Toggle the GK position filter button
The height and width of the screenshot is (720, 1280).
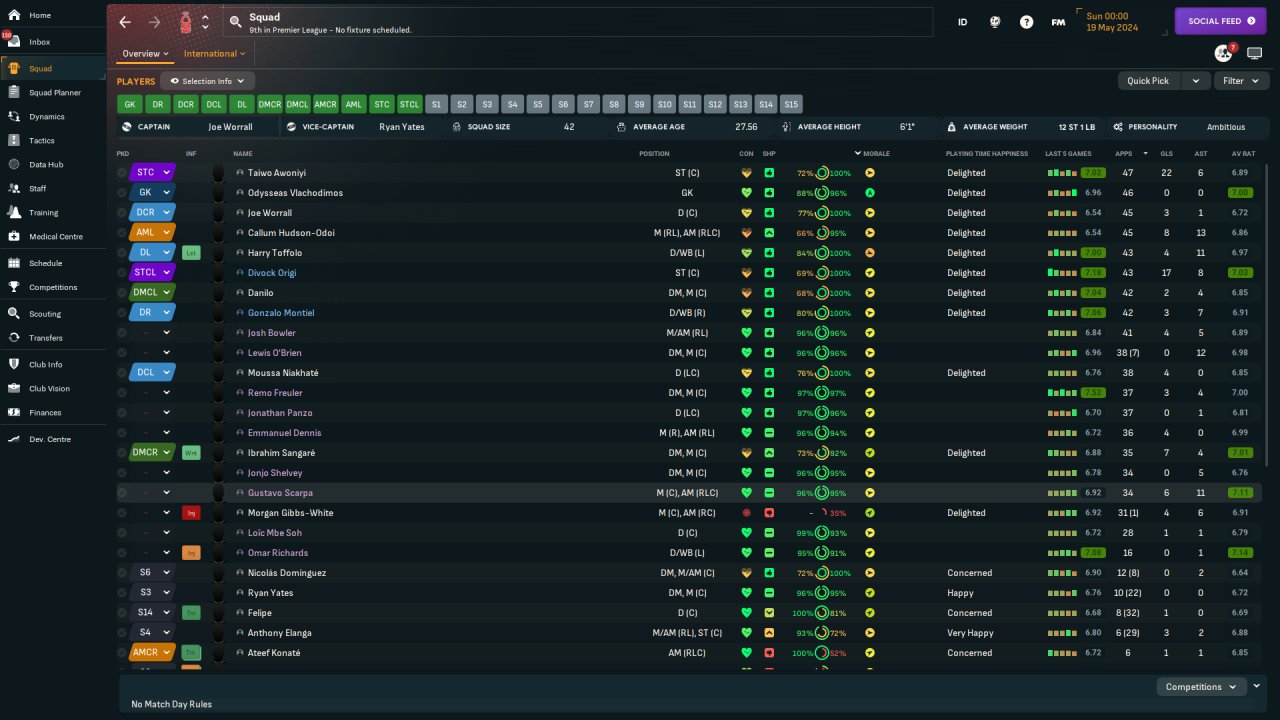coord(130,104)
